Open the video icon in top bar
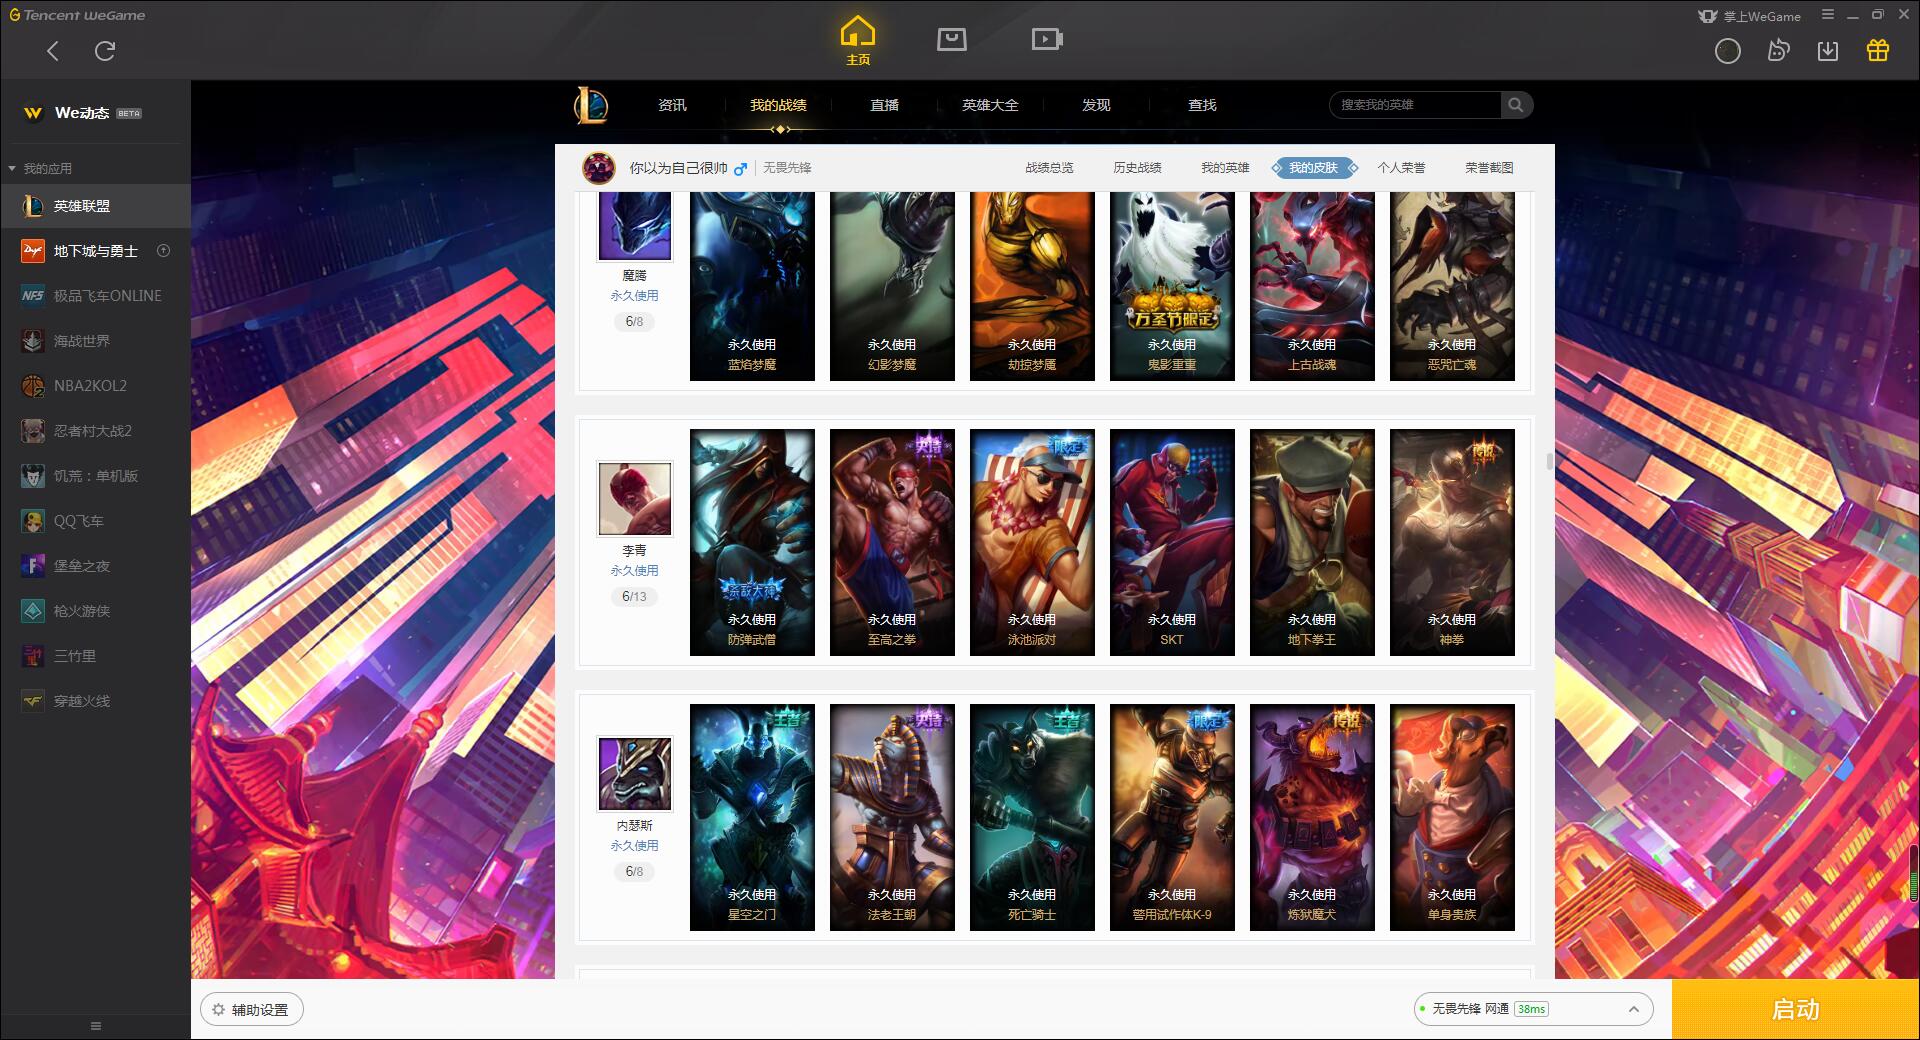The height and width of the screenshot is (1040, 1920). (x=1047, y=40)
